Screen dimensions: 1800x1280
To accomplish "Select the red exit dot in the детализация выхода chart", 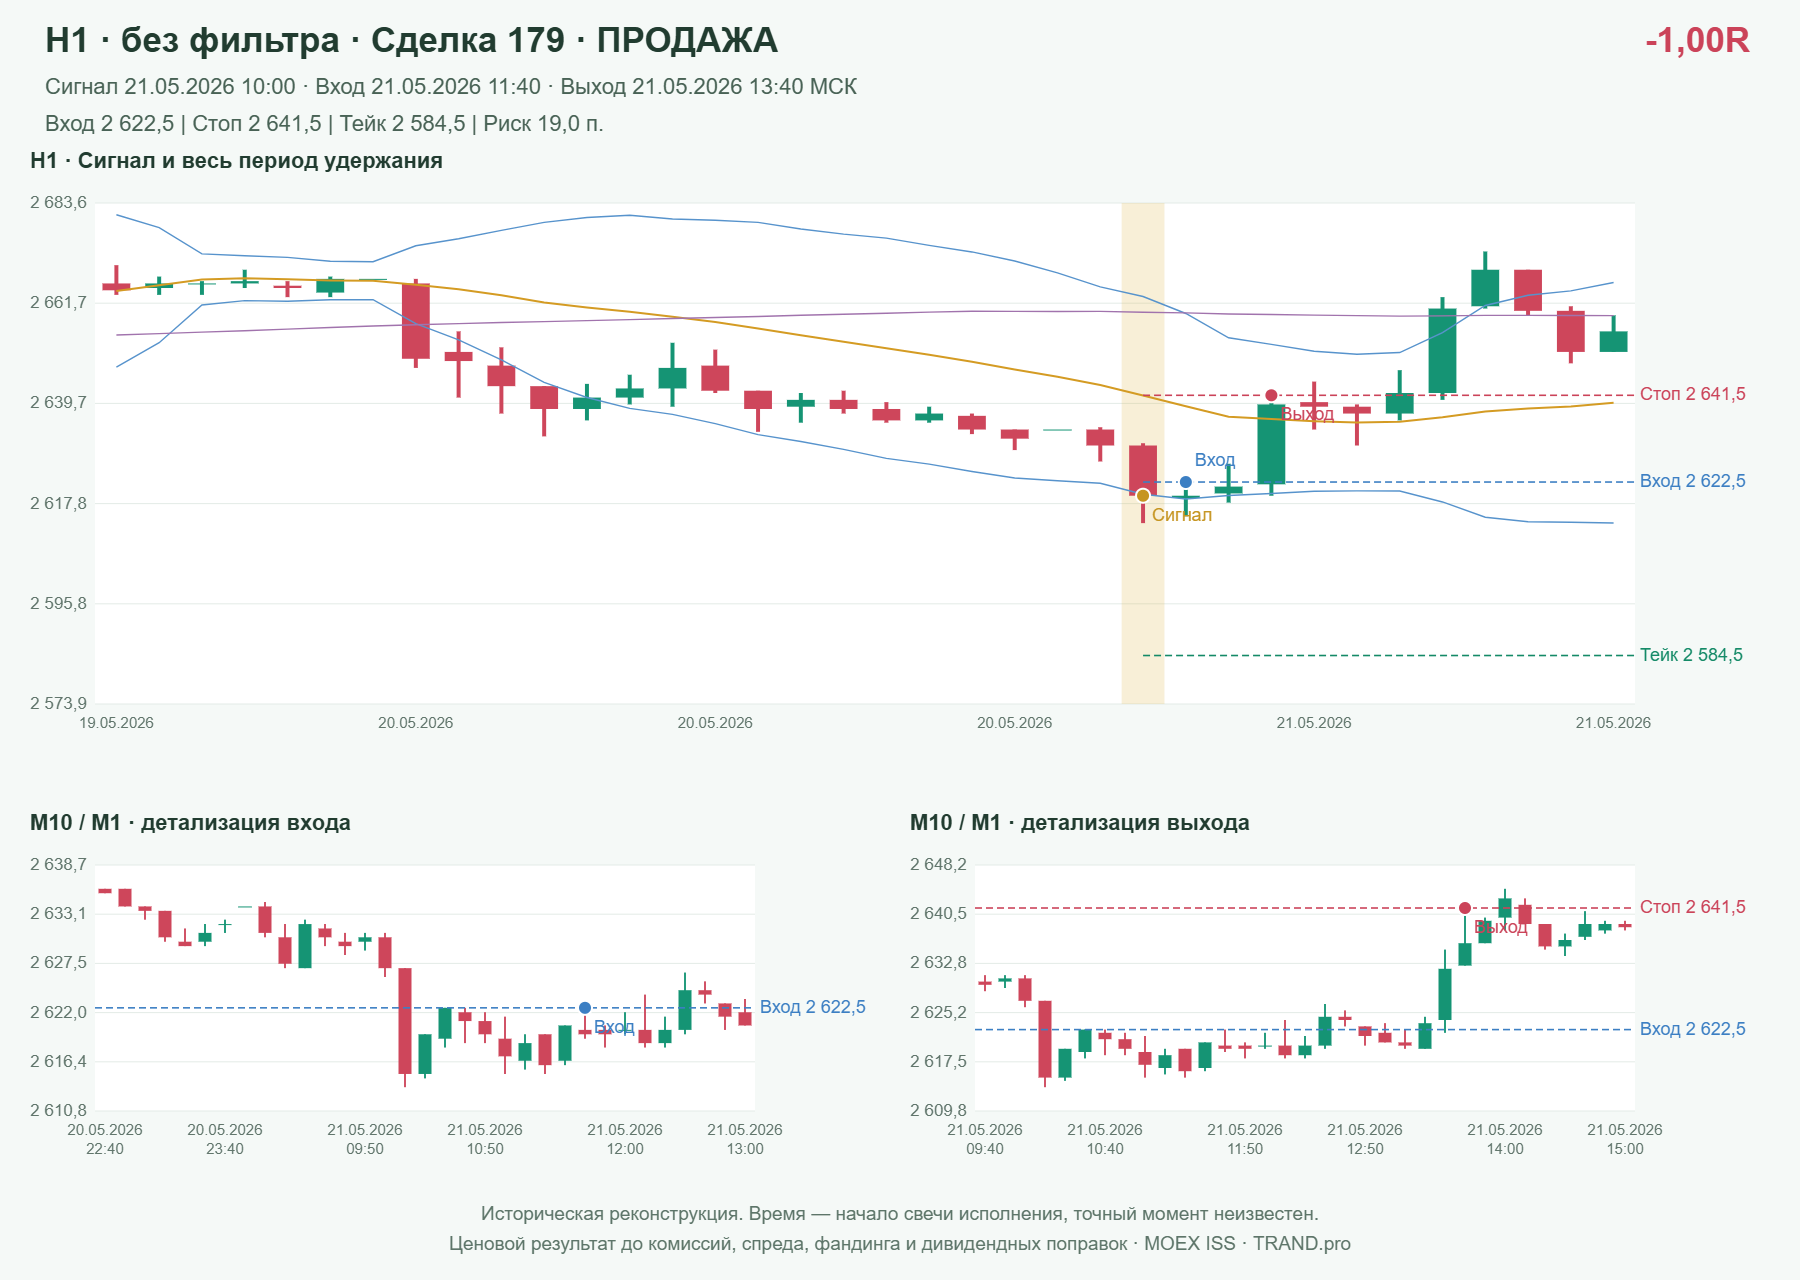I will click(1465, 908).
